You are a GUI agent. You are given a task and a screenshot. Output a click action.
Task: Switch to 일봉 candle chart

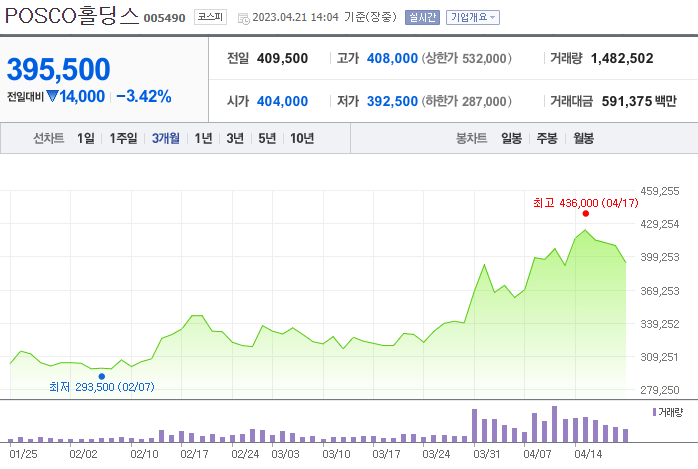(511, 138)
